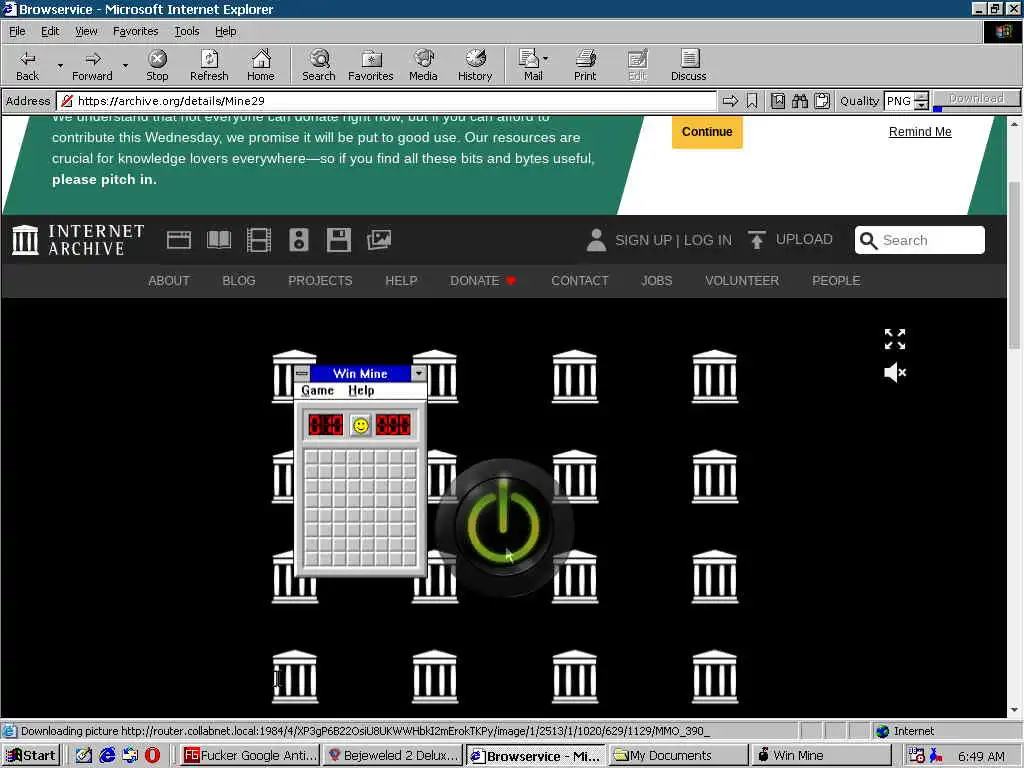Toggle the emulator mute speaker icon
1024x768 pixels.
pos(895,372)
